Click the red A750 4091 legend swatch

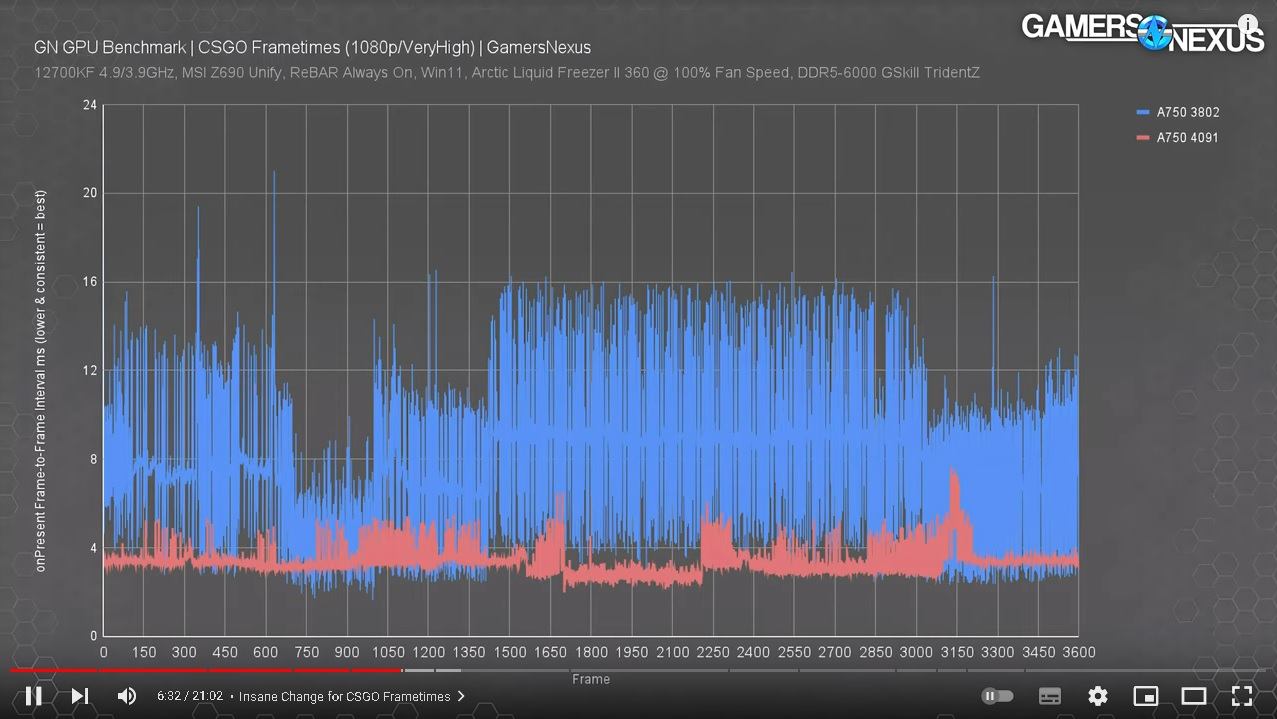pyautogui.click(x=1143, y=138)
